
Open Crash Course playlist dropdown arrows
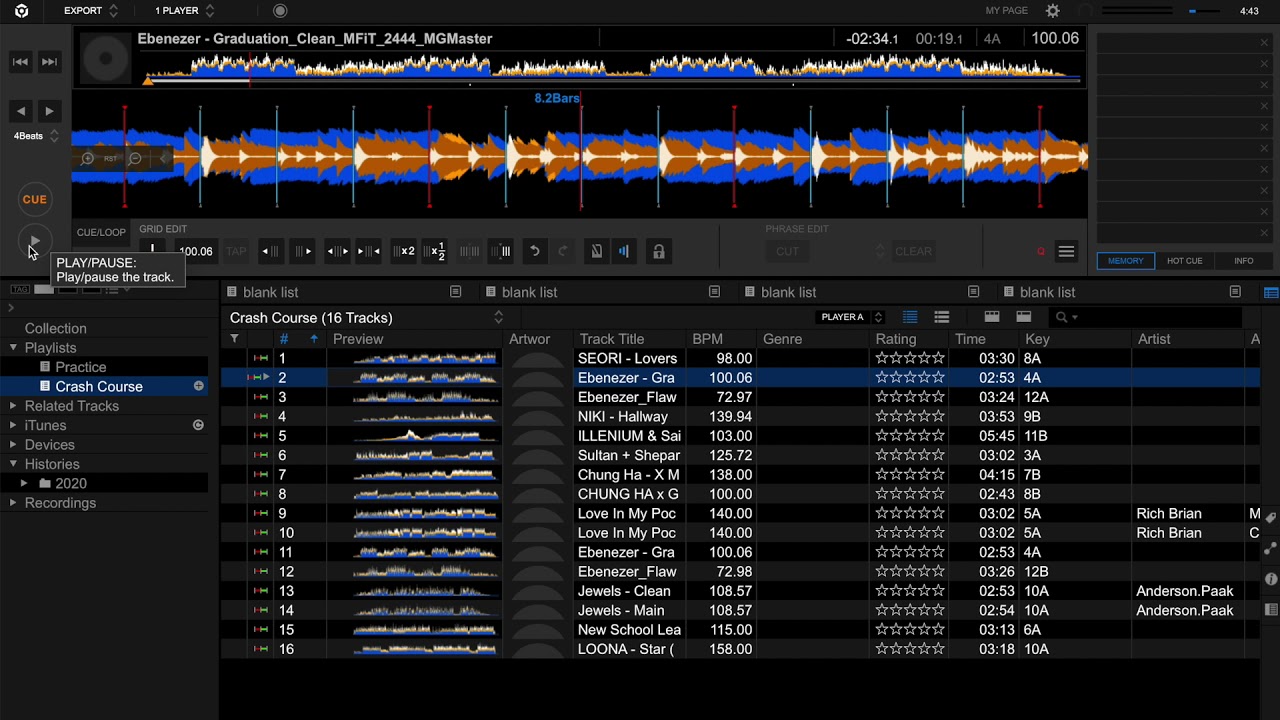coord(498,318)
